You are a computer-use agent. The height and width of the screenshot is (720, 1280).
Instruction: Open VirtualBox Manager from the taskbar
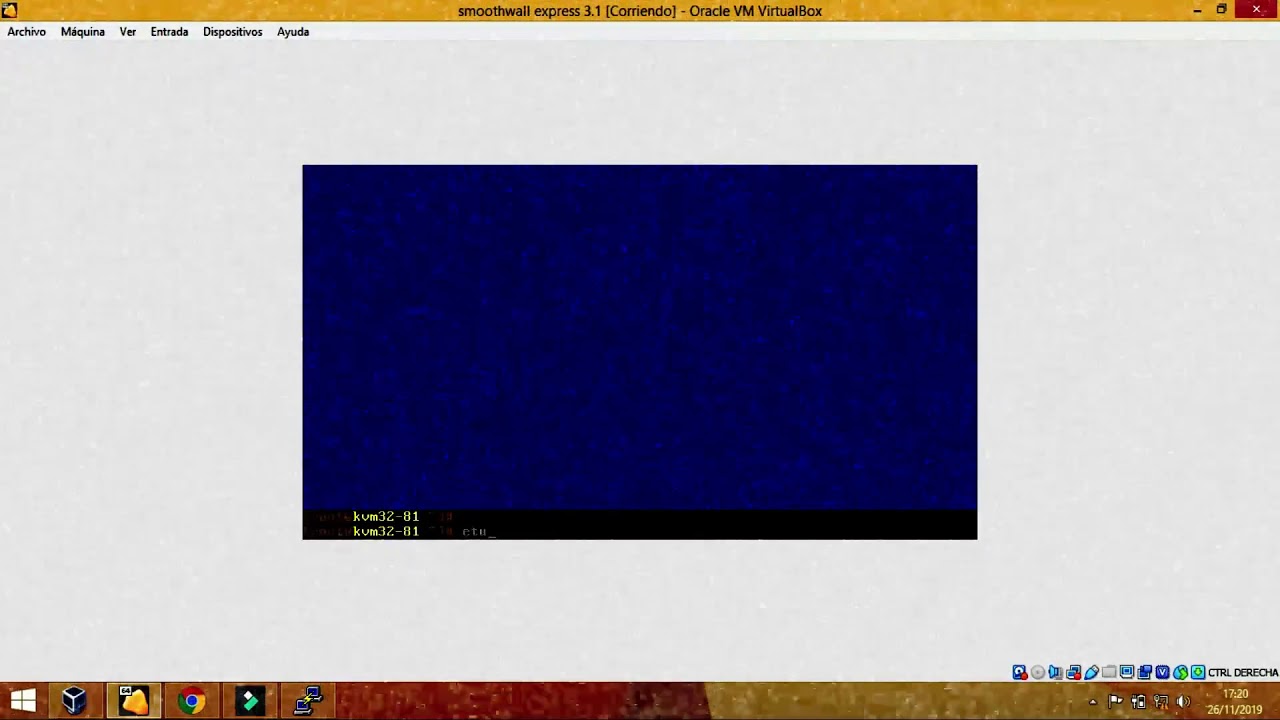[x=74, y=701]
